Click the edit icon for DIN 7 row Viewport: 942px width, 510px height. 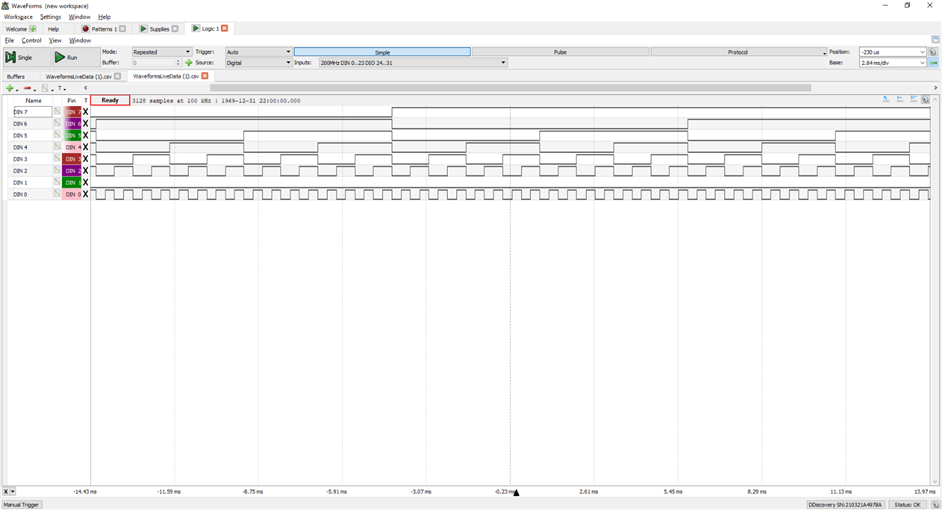[x=57, y=112]
